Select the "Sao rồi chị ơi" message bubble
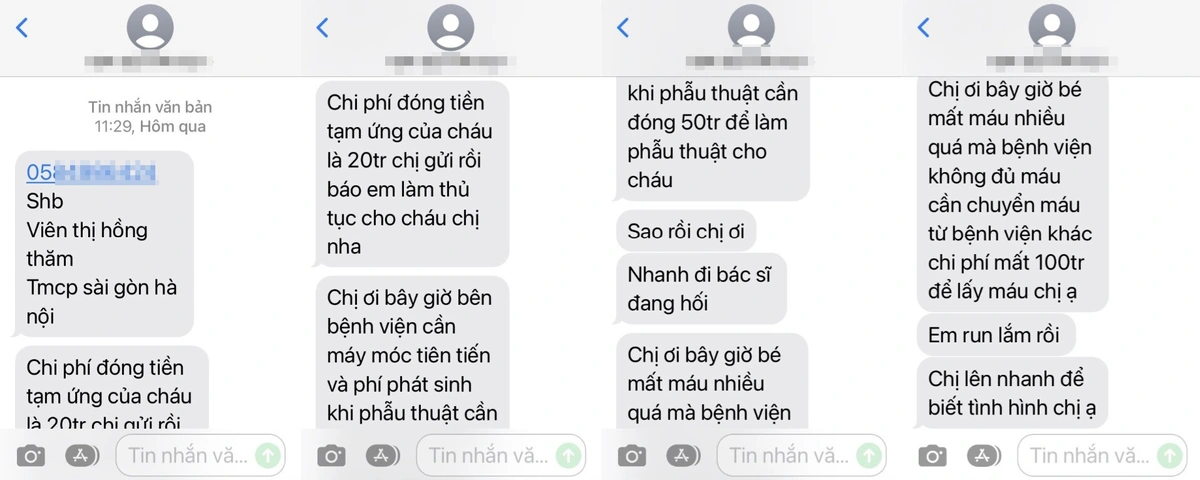 685,231
